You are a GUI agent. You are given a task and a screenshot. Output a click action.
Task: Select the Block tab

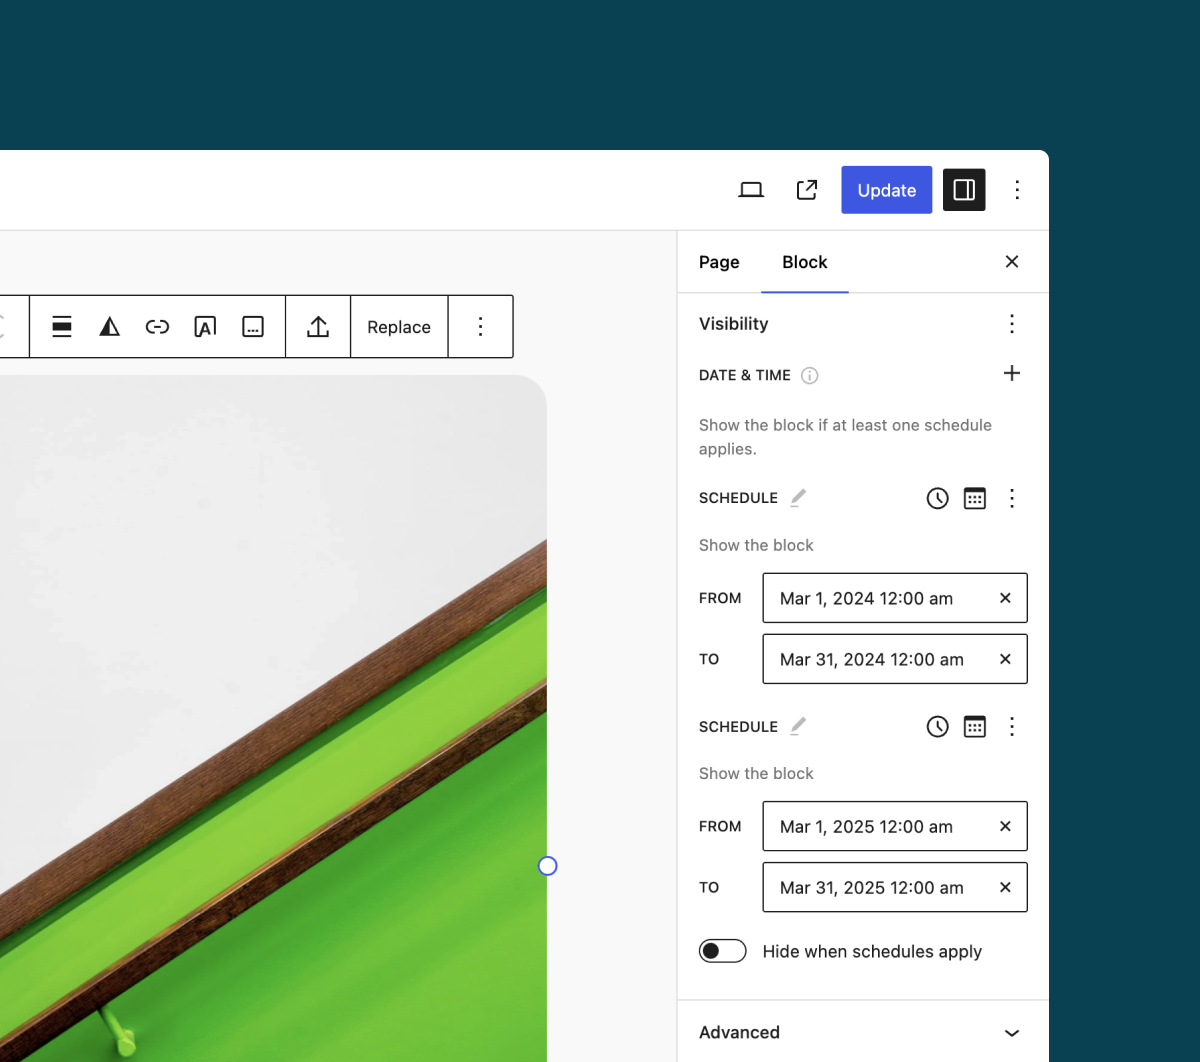805,262
